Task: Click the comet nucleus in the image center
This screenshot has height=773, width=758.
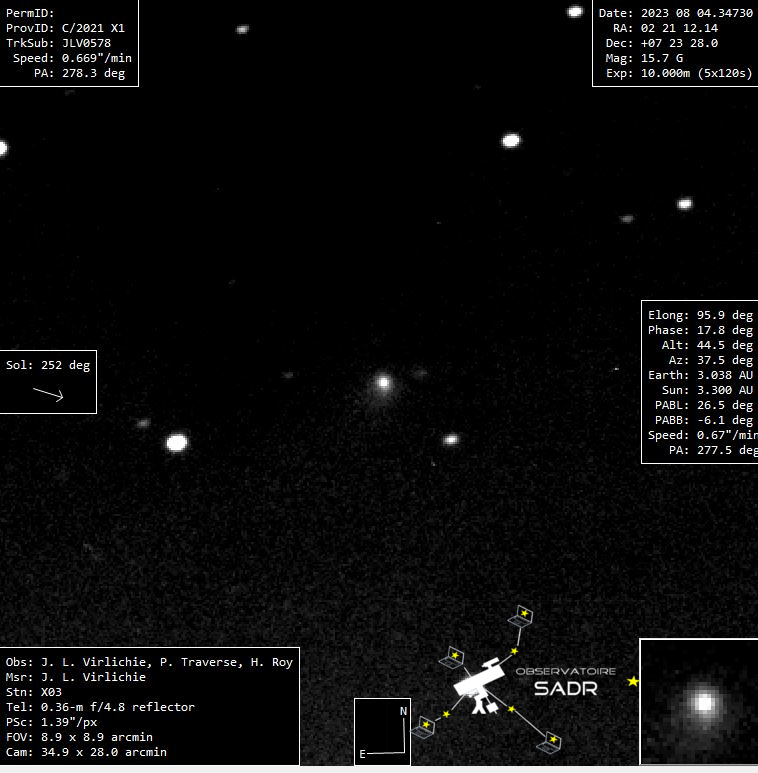Action: click(383, 383)
